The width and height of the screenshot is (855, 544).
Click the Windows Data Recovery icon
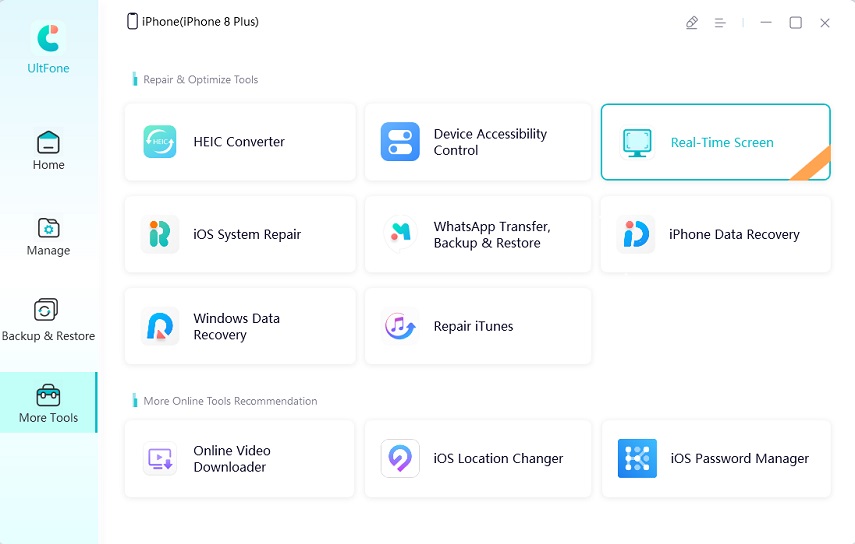coord(160,326)
